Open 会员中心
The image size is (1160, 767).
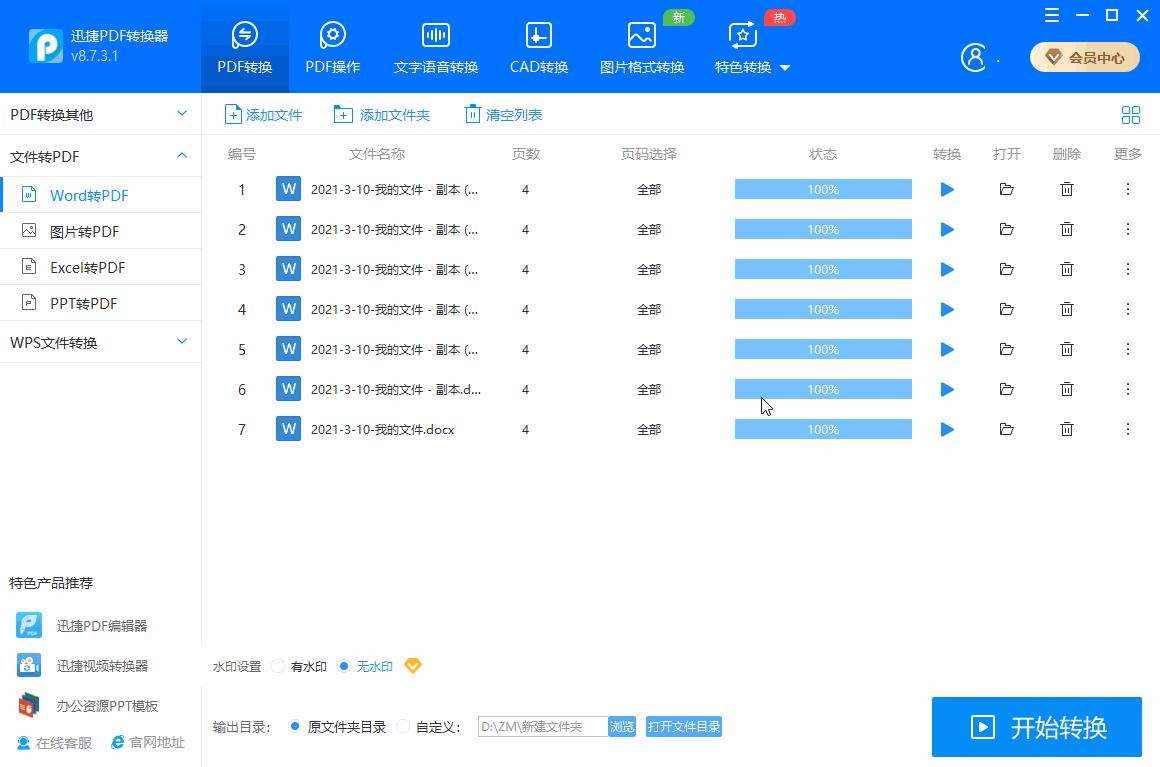[x=1084, y=57]
